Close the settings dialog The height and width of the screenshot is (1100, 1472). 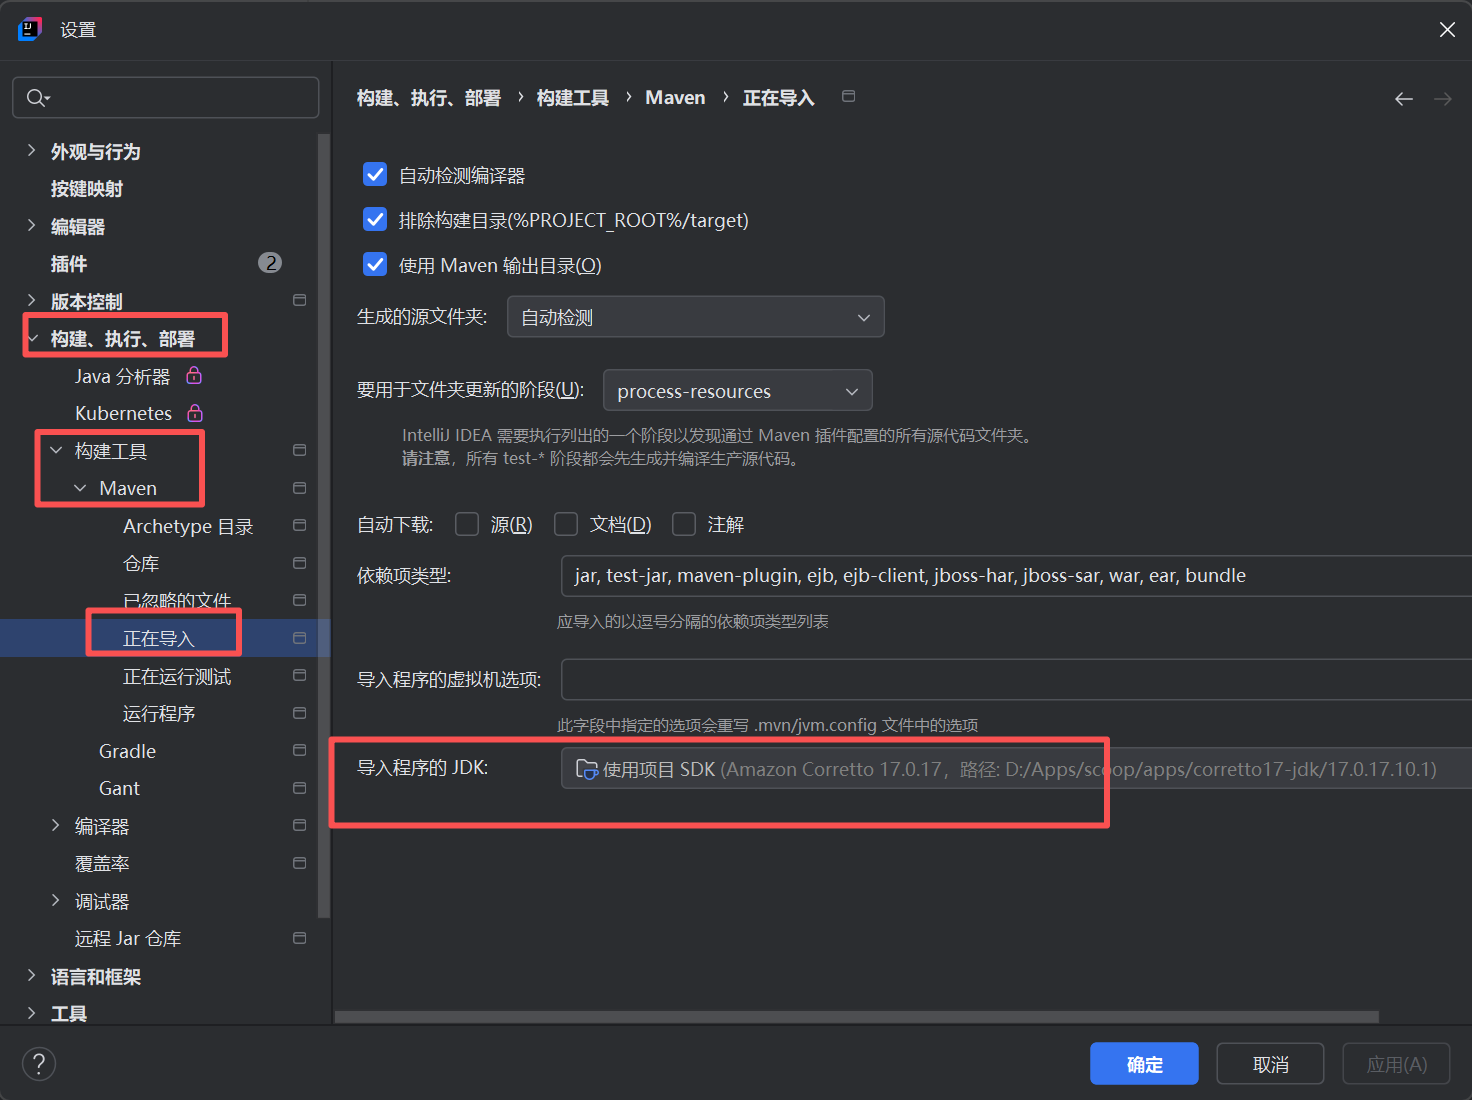click(x=1447, y=30)
